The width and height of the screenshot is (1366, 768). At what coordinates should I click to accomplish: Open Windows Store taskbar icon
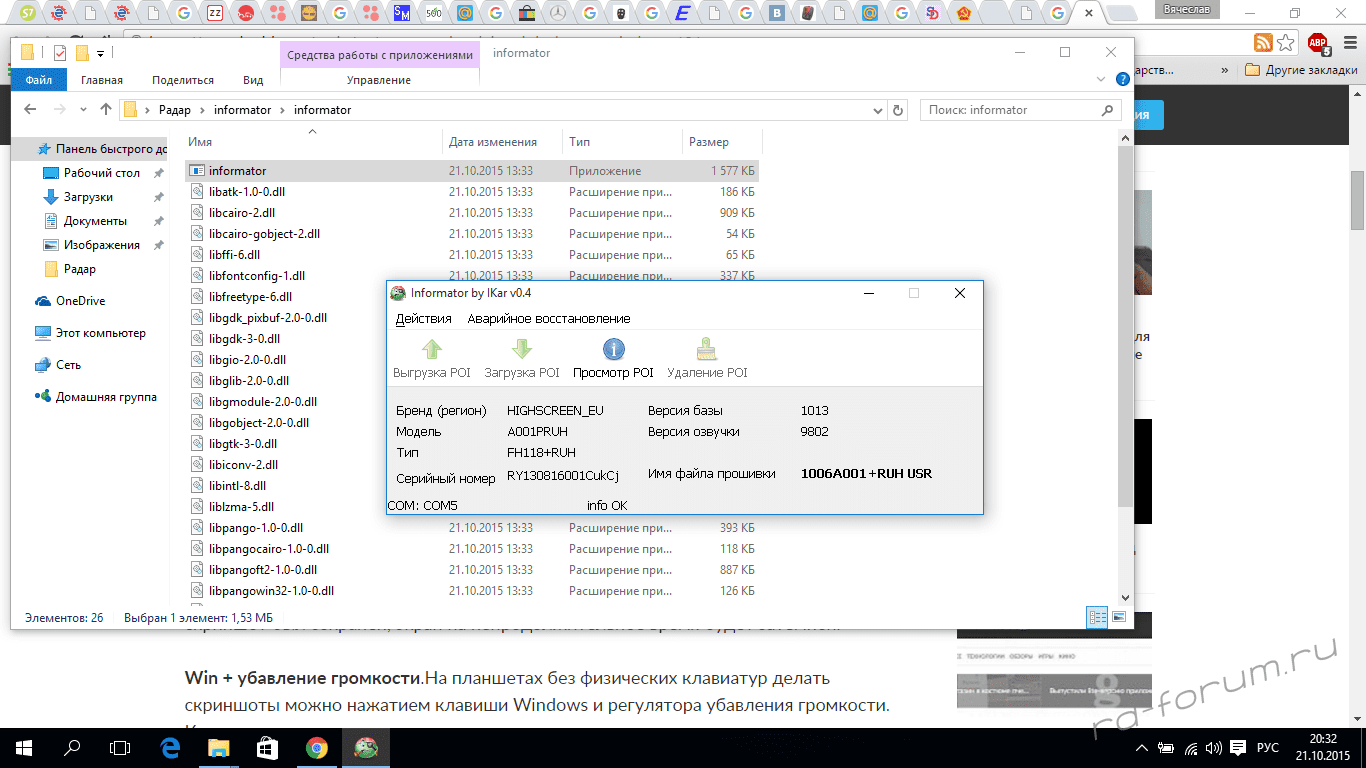click(x=267, y=748)
